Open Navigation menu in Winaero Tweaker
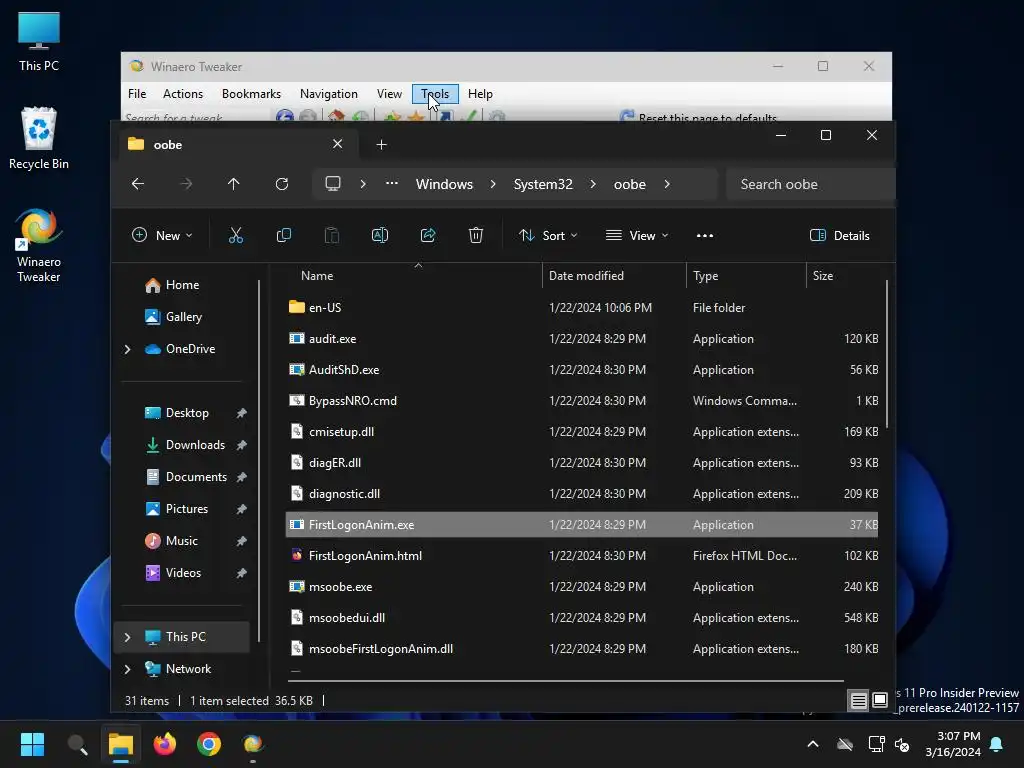This screenshot has height=768, width=1024. click(x=328, y=94)
